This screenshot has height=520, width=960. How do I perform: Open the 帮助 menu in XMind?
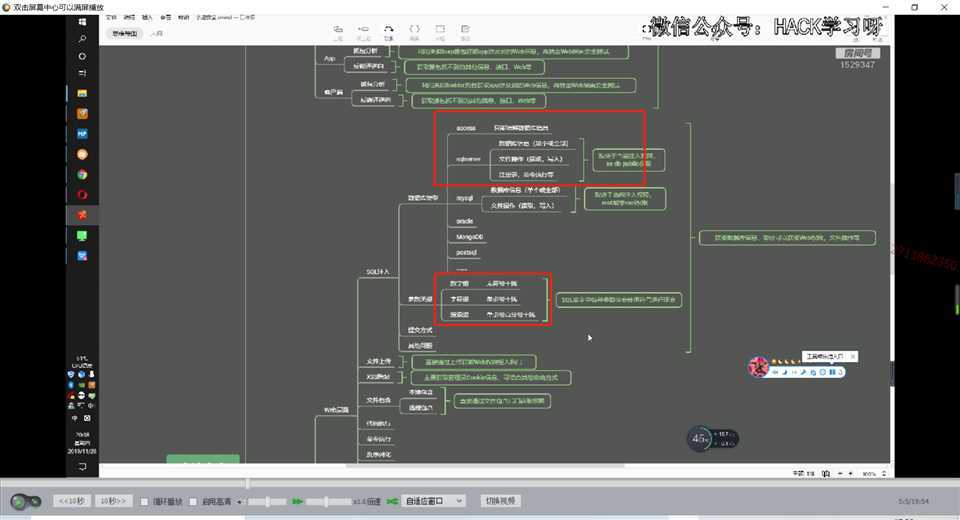(183, 18)
